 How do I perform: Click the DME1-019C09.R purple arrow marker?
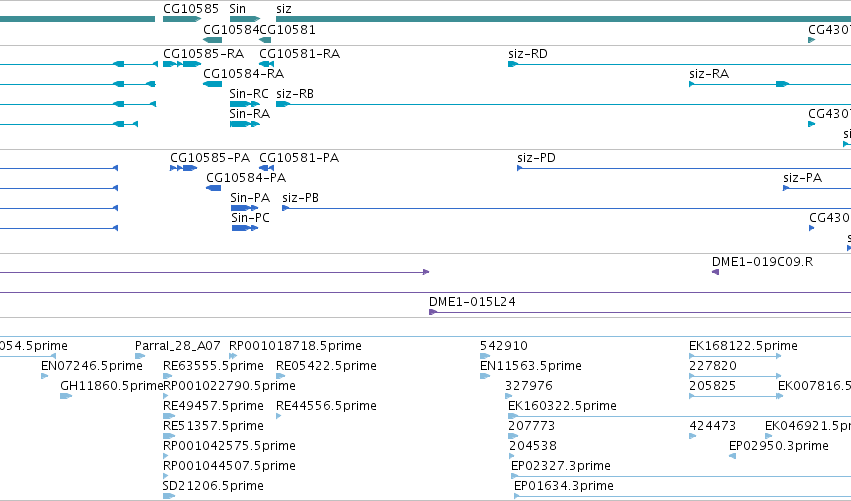pos(715,272)
